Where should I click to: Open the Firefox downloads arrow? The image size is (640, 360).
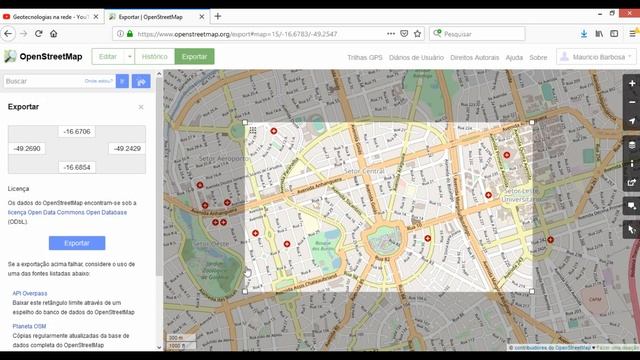584,34
